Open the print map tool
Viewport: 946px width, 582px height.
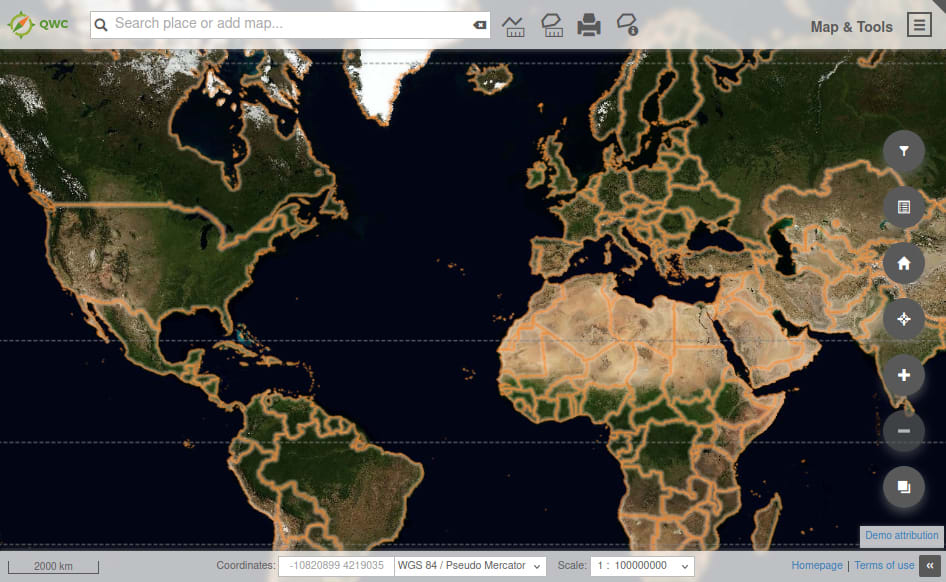[590, 25]
